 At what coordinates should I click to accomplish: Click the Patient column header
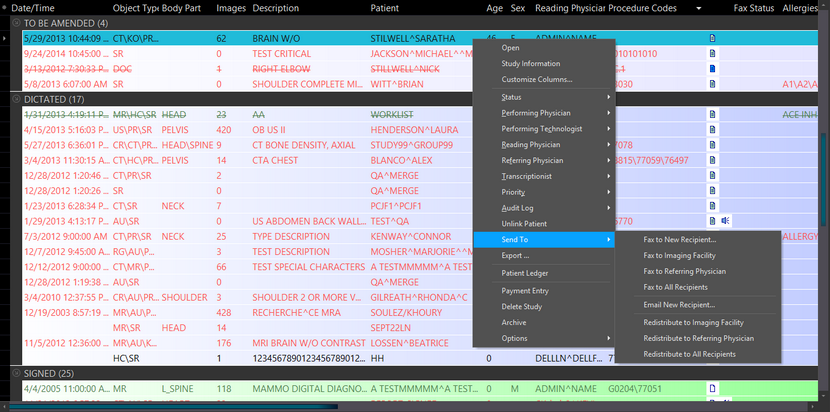click(385, 7)
